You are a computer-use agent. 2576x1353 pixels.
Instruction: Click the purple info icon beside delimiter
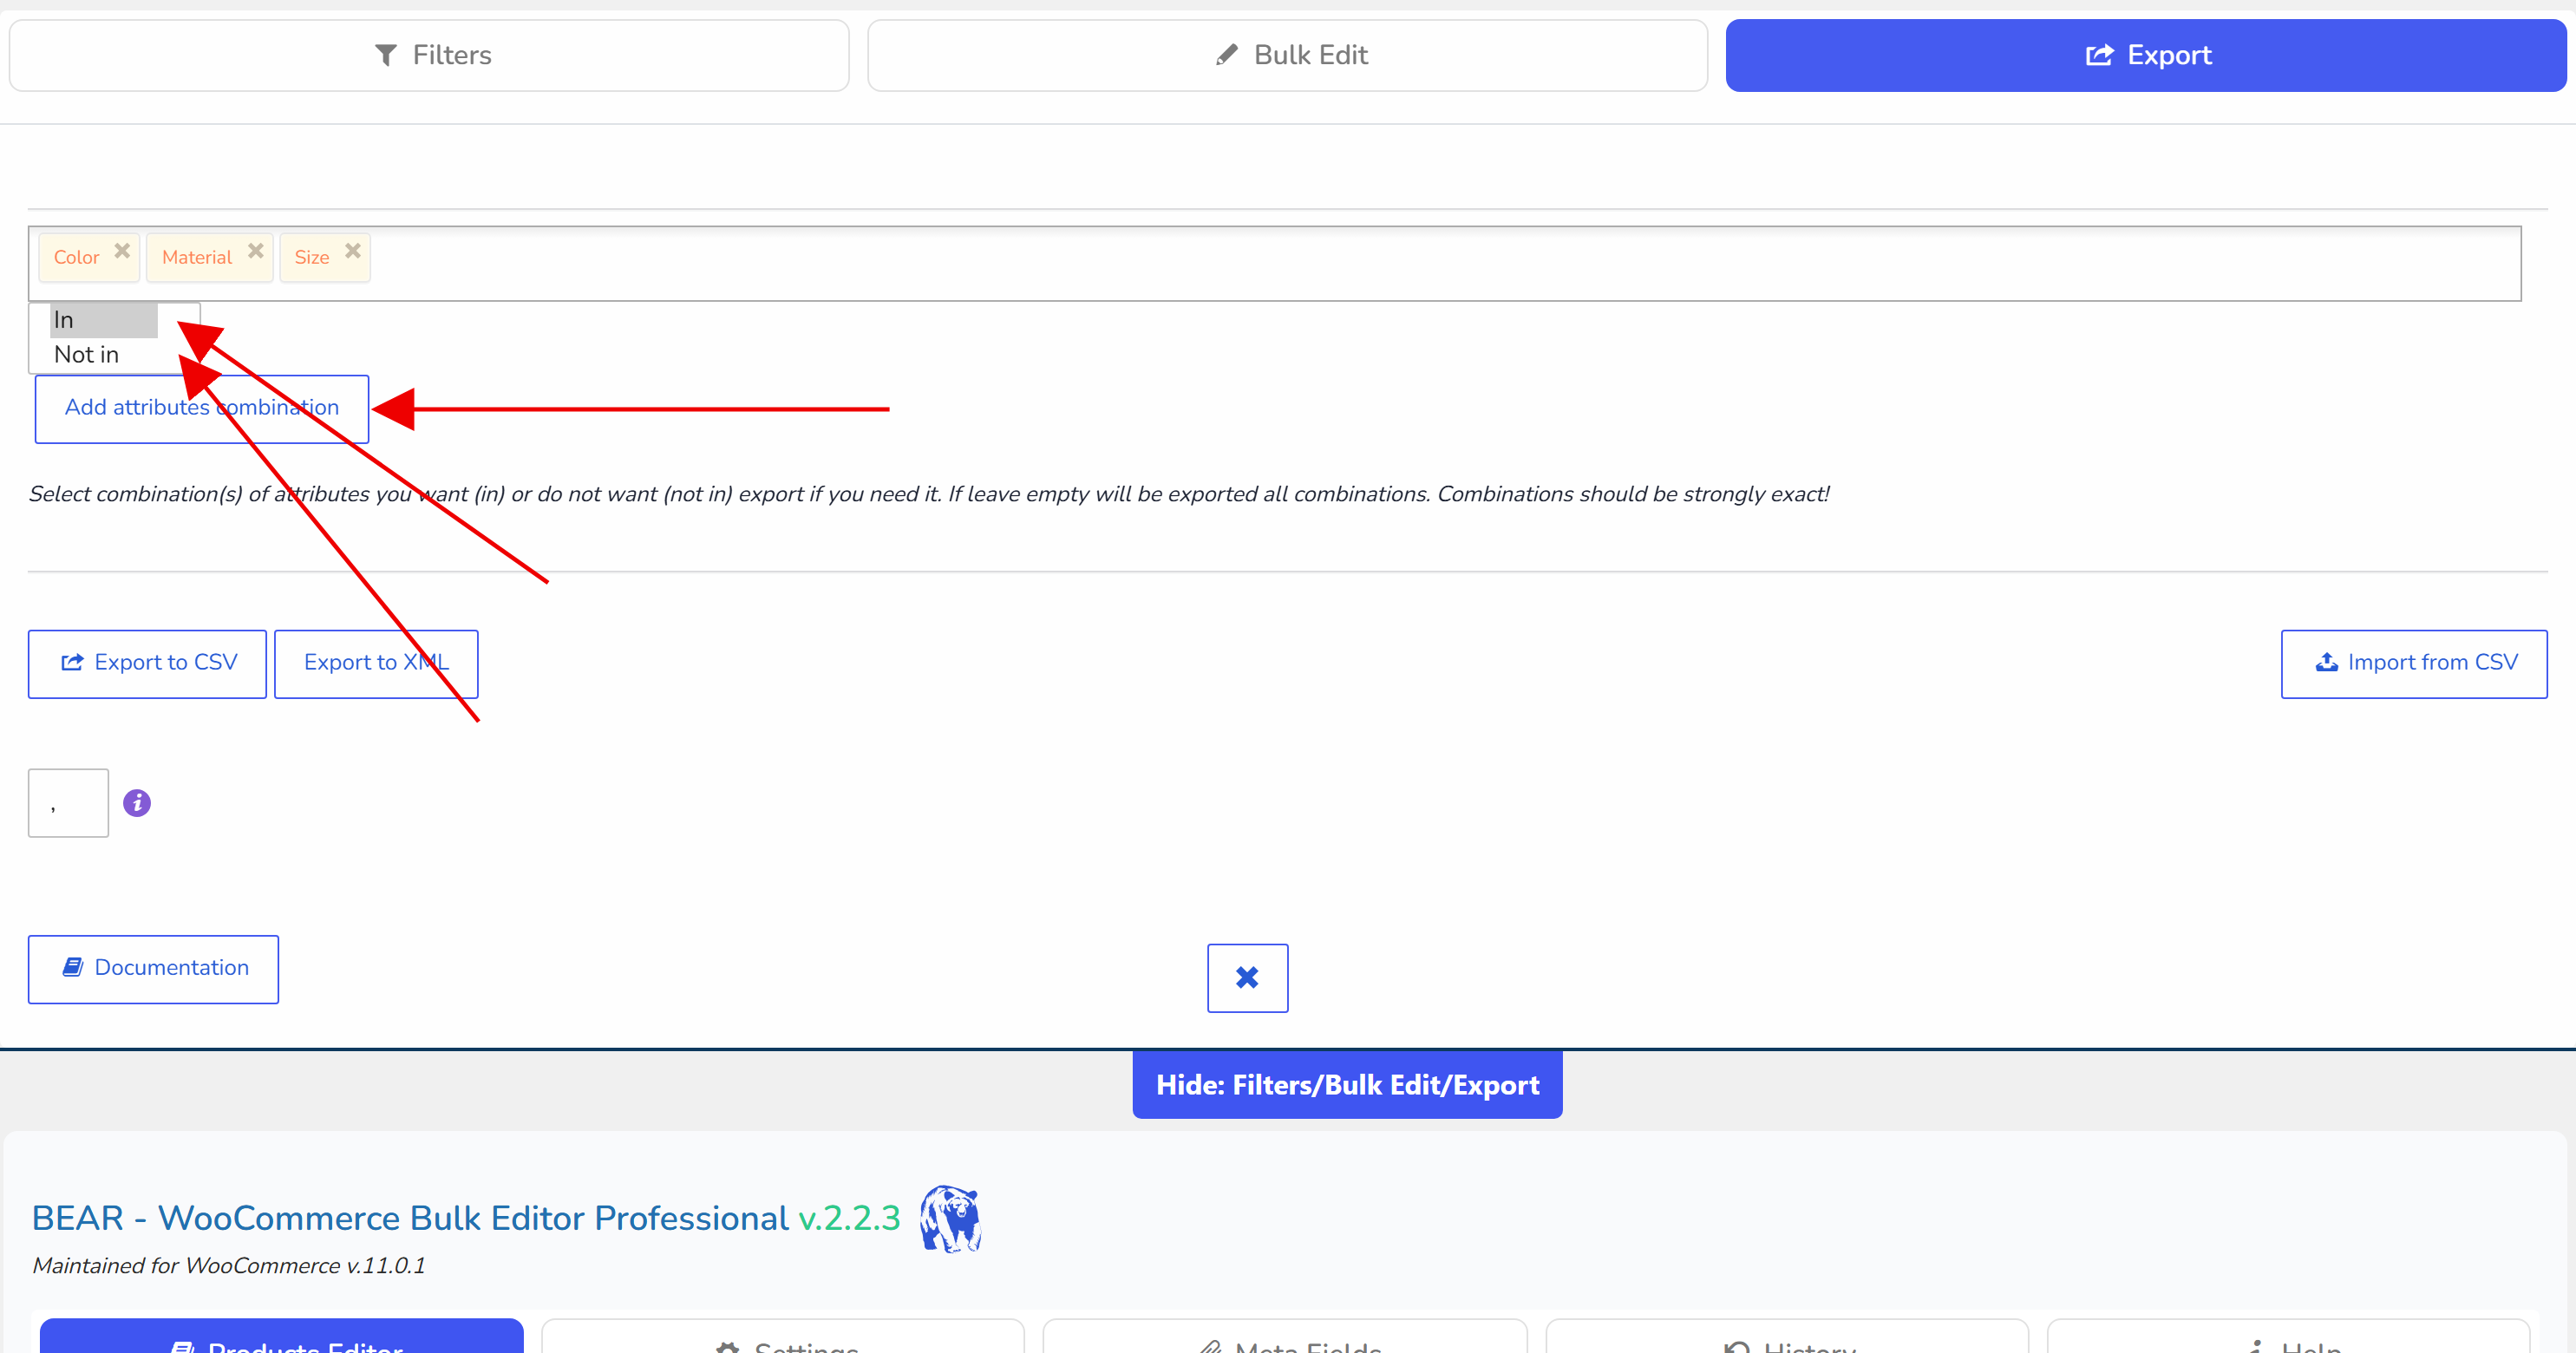137,803
